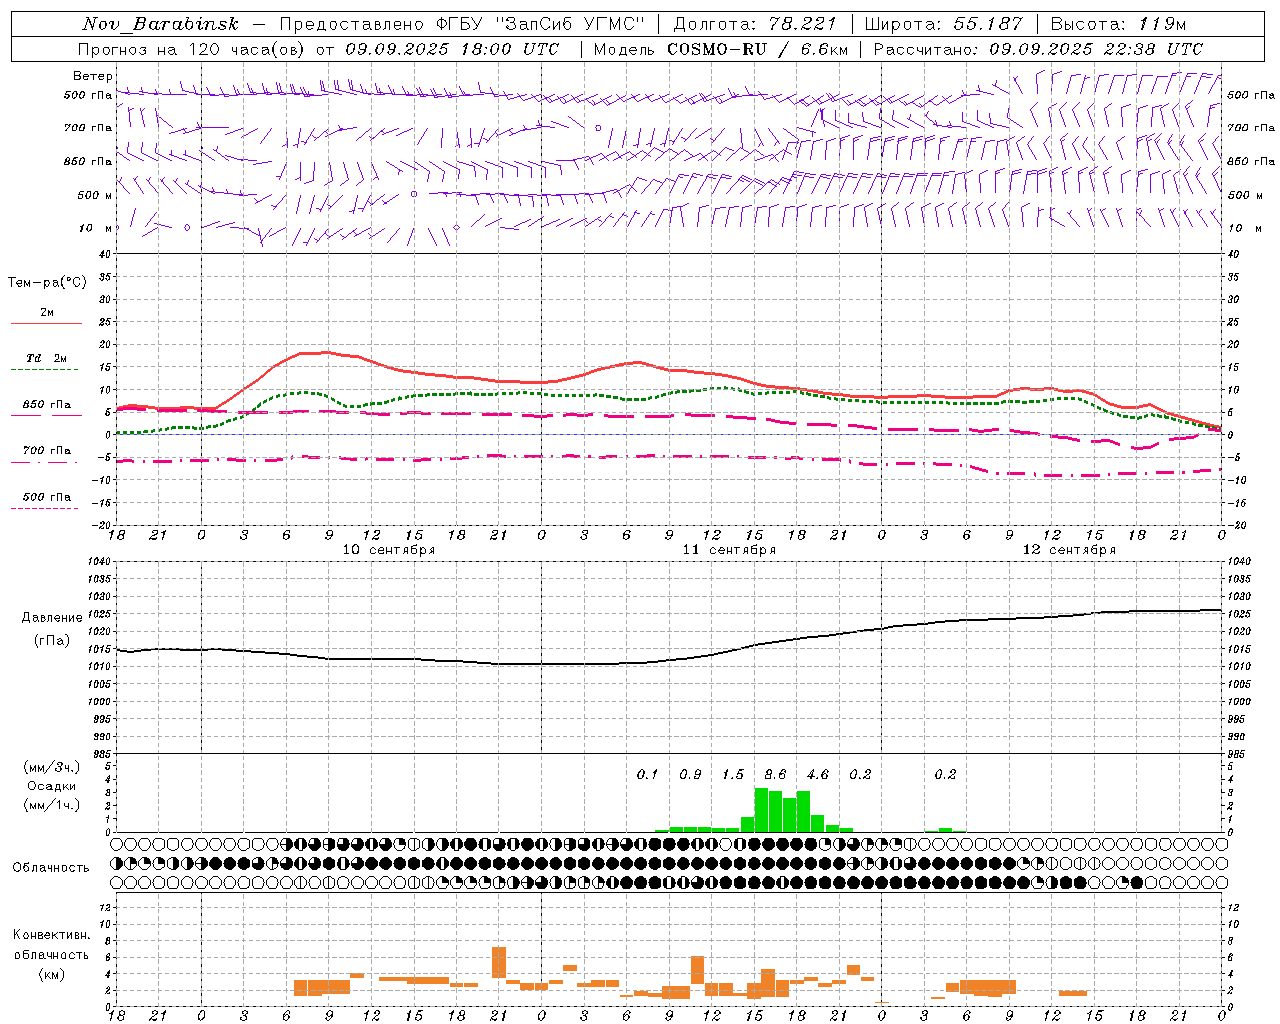Screen dimensions: 1280x1024
Task: Click the 10 сентября date label
Action: (388, 550)
